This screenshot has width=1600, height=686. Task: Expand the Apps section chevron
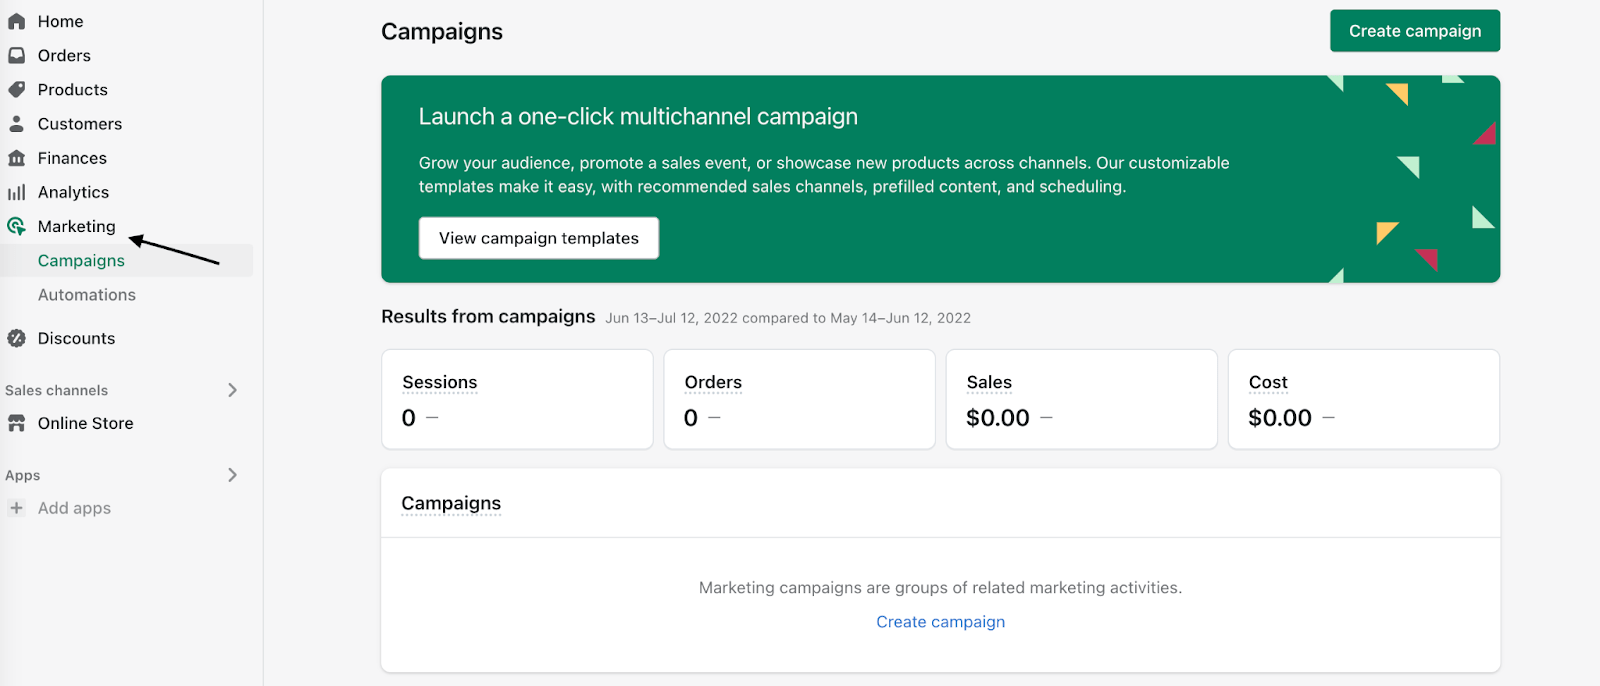[x=232, y=475]
